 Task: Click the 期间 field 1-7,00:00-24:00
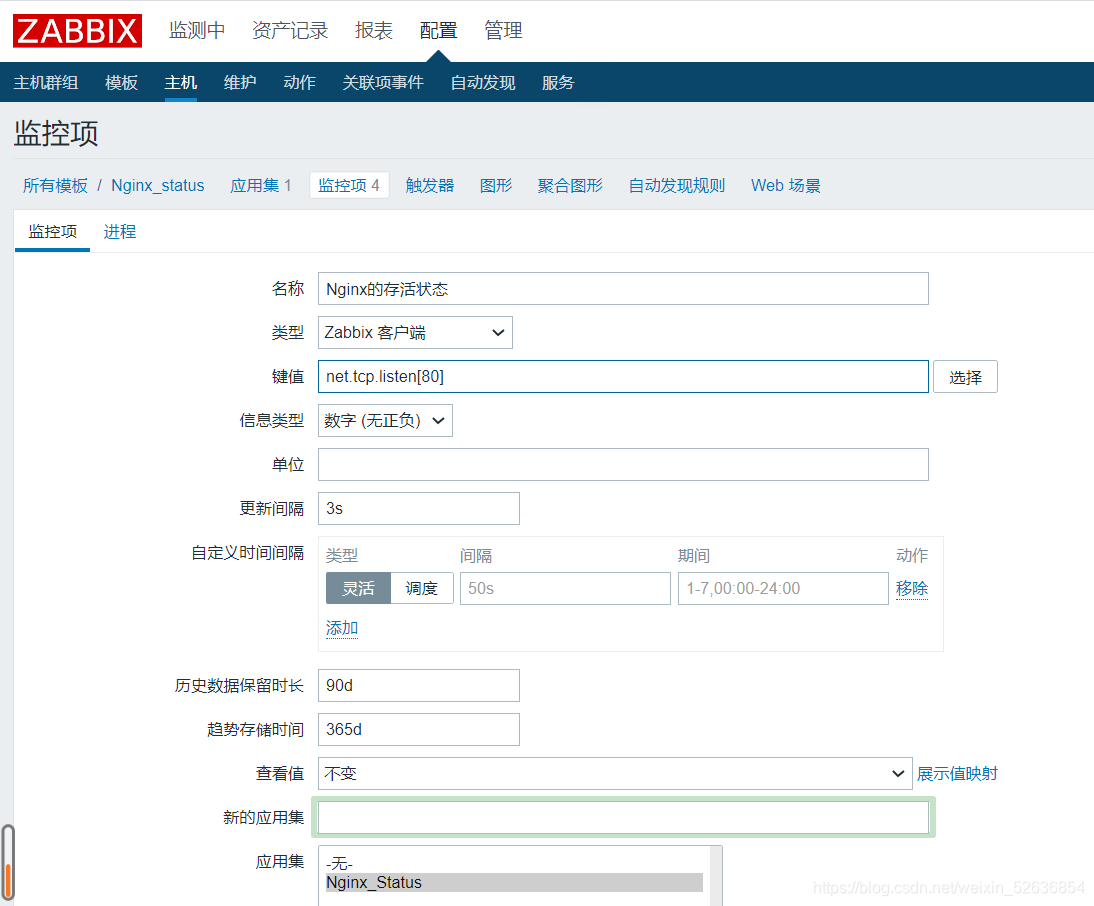[783, 589]
